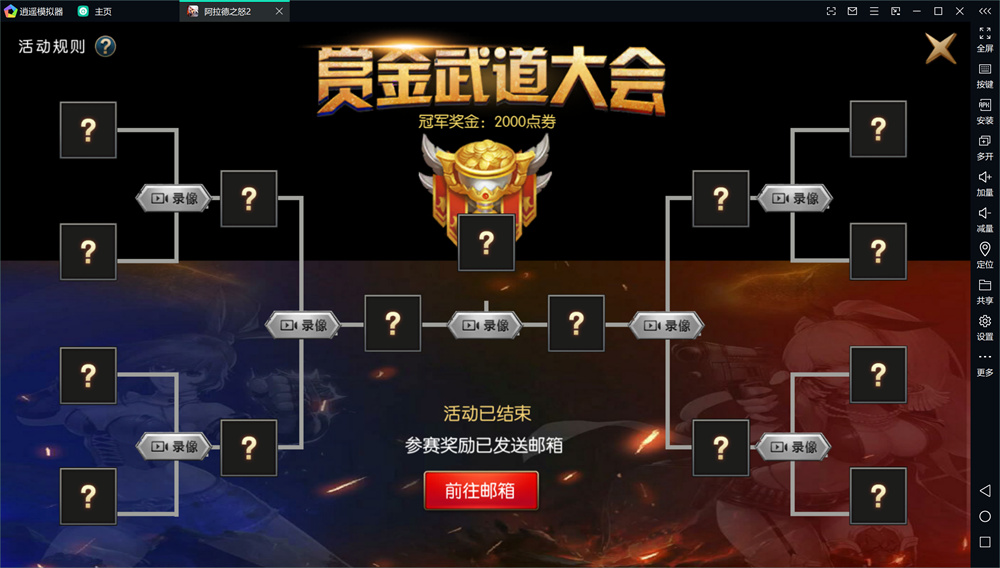Lower volume with the 减量 icon
Viewport: 1000px width, 568px height.
pos(985,219)
